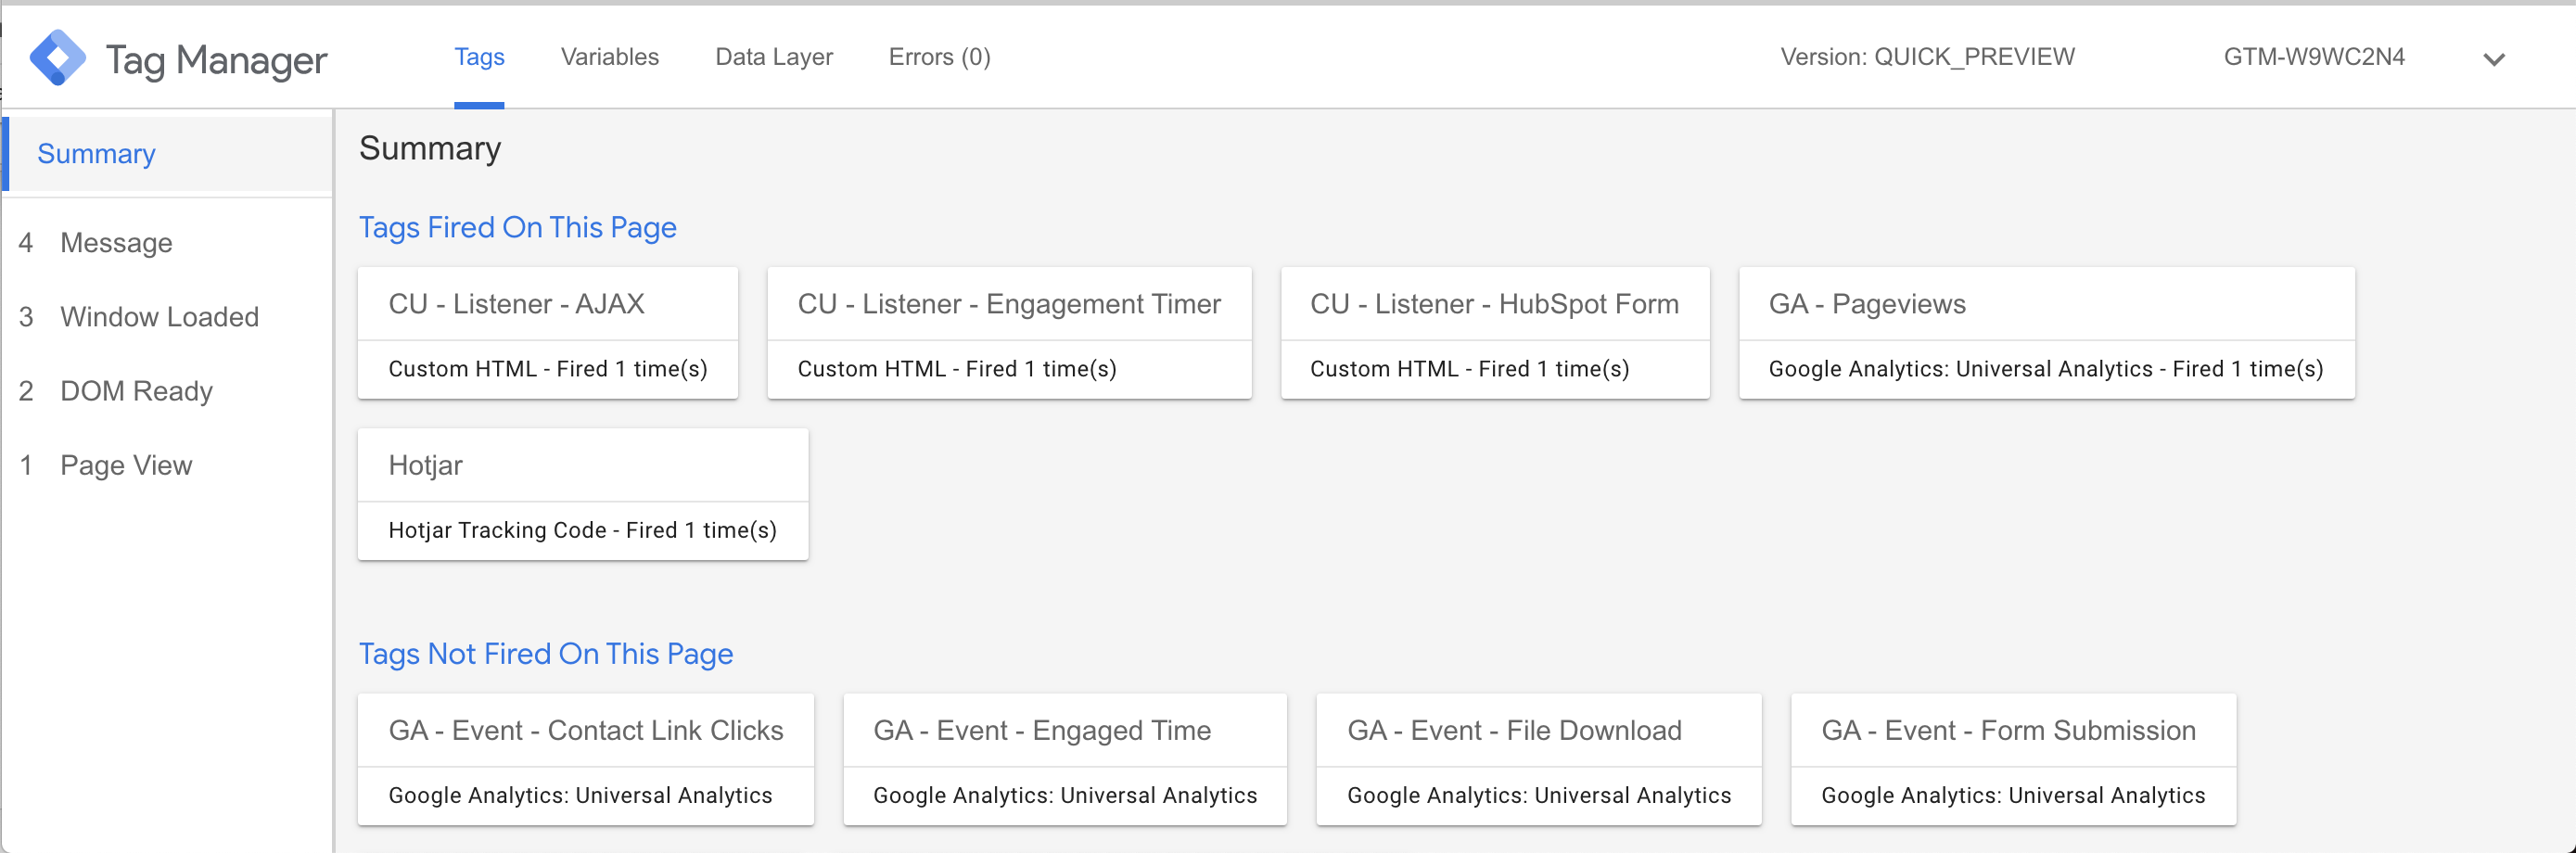Image resolution: width=2576 pixels, height=853 pixels.
Task: Switch to the Variables tab
Action: click(609, 57)
